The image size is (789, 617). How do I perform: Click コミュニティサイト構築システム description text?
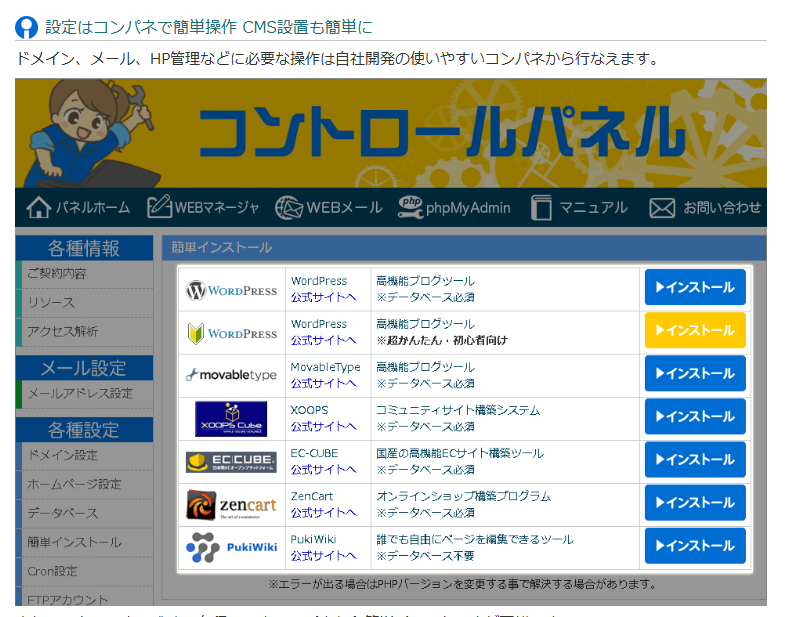pos(458,410)
